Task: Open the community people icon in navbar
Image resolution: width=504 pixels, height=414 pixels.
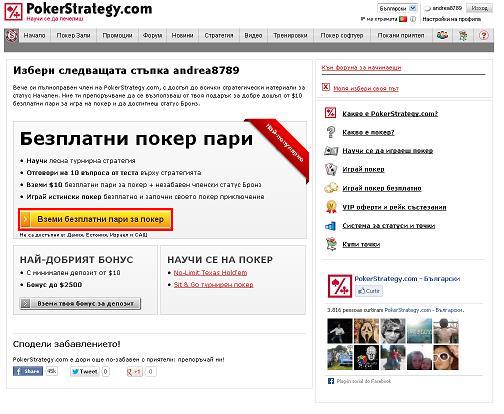Action: (442, 35)
